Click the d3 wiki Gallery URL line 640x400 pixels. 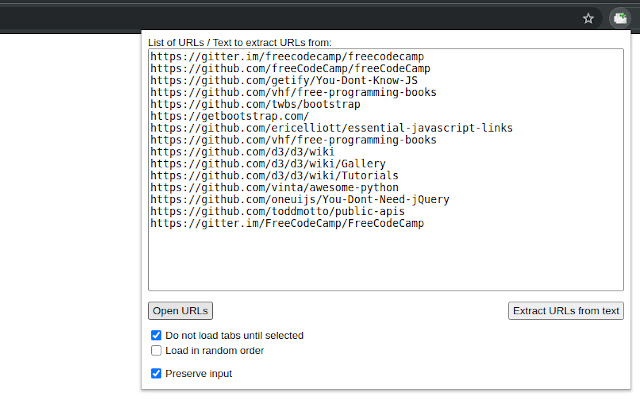point(255,164)
